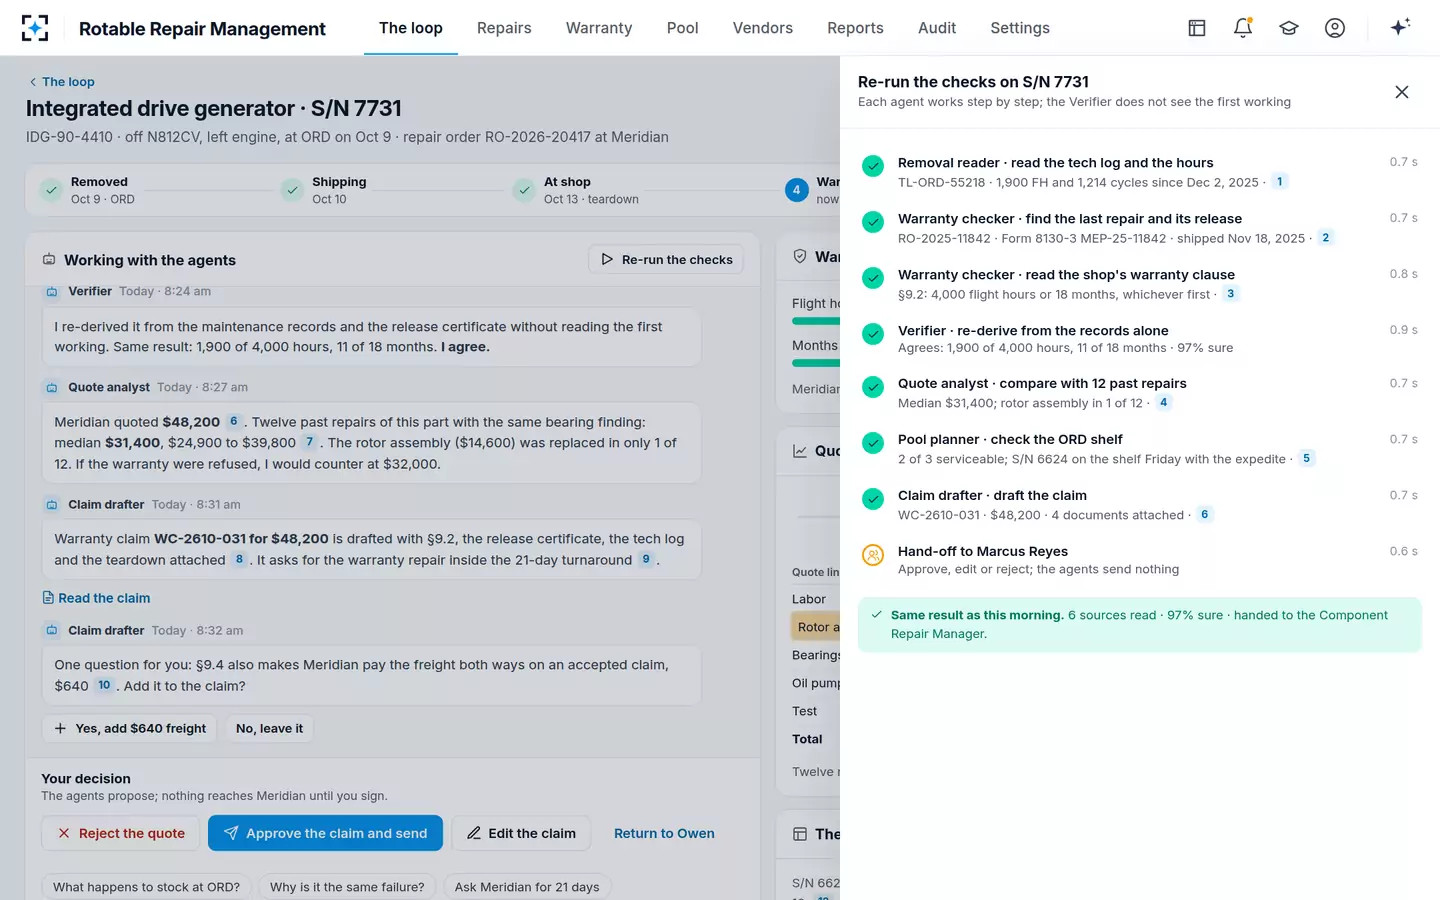Click Re-run the checks button
Screen dimensions: 1440x900
point(666,260)
